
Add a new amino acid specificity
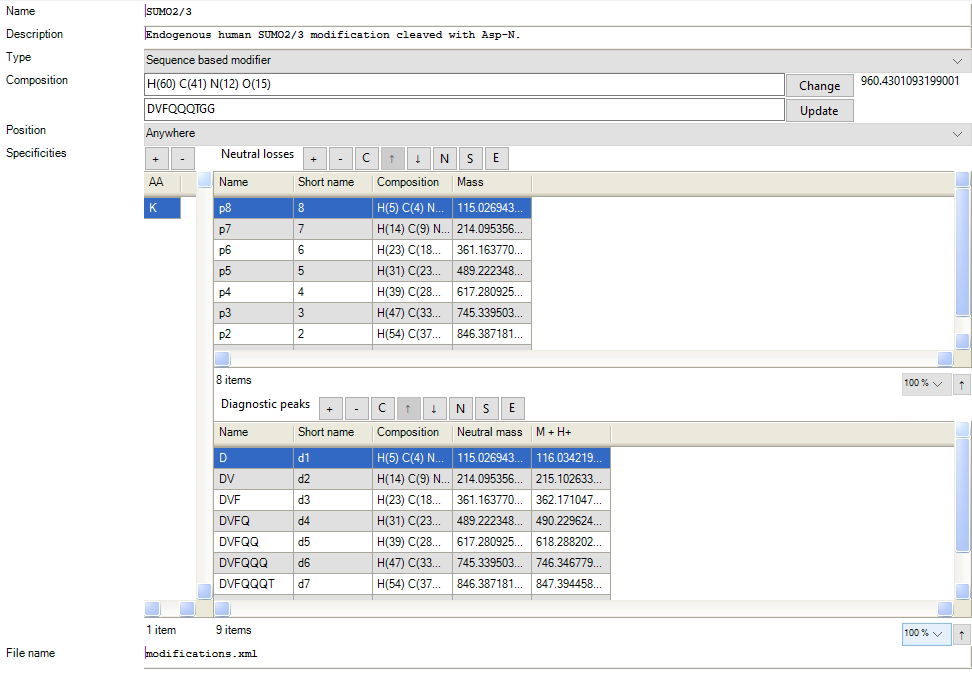click(156, 159)
